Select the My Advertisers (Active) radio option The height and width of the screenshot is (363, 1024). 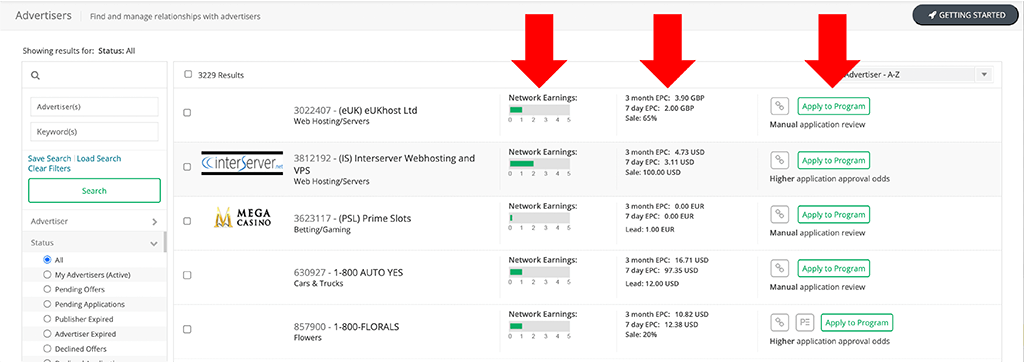pos(47,274)
